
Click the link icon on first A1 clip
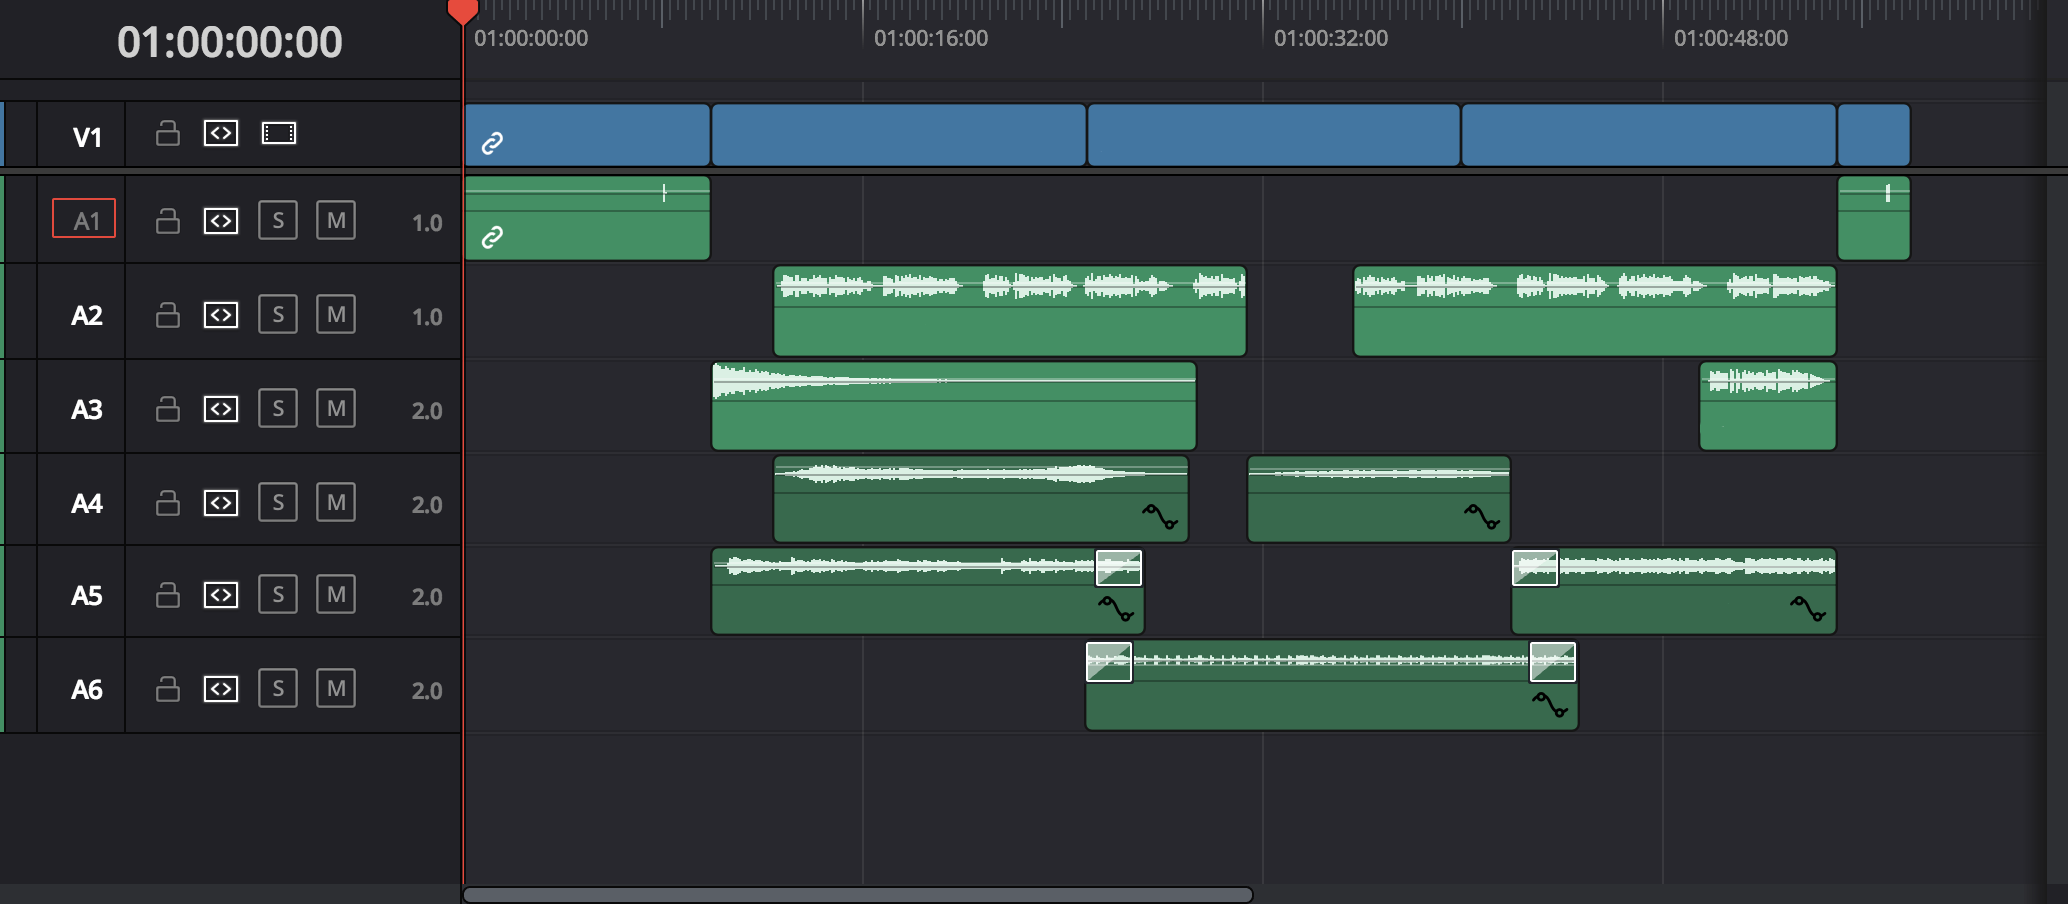coord(492,237)
